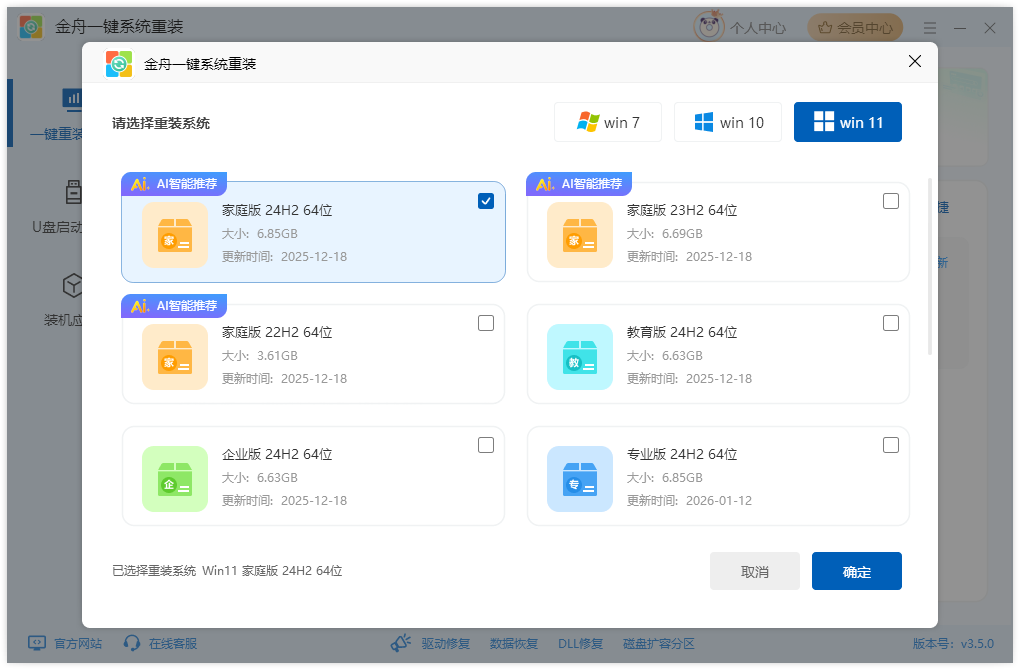Confirm selection with the 确定 button

coord(857,570)
